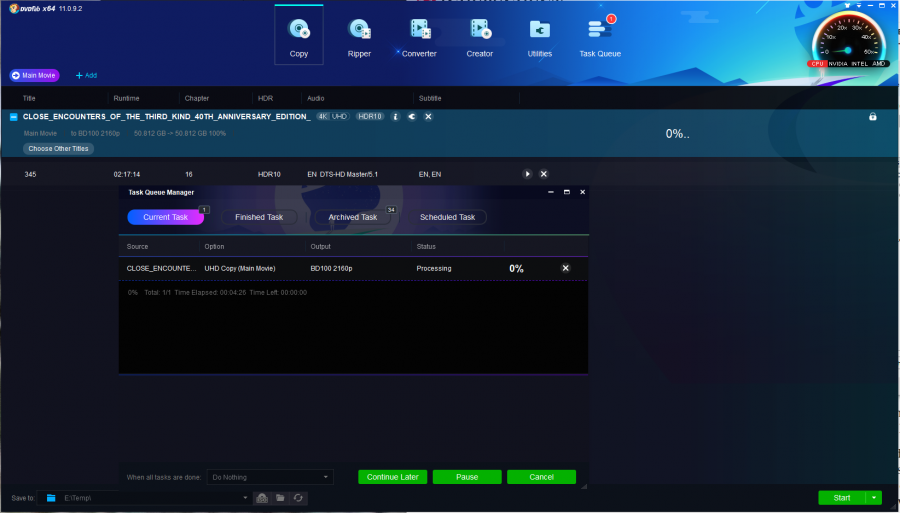Maximize the Task Queue Manager dialog

[x=567, y=192]
